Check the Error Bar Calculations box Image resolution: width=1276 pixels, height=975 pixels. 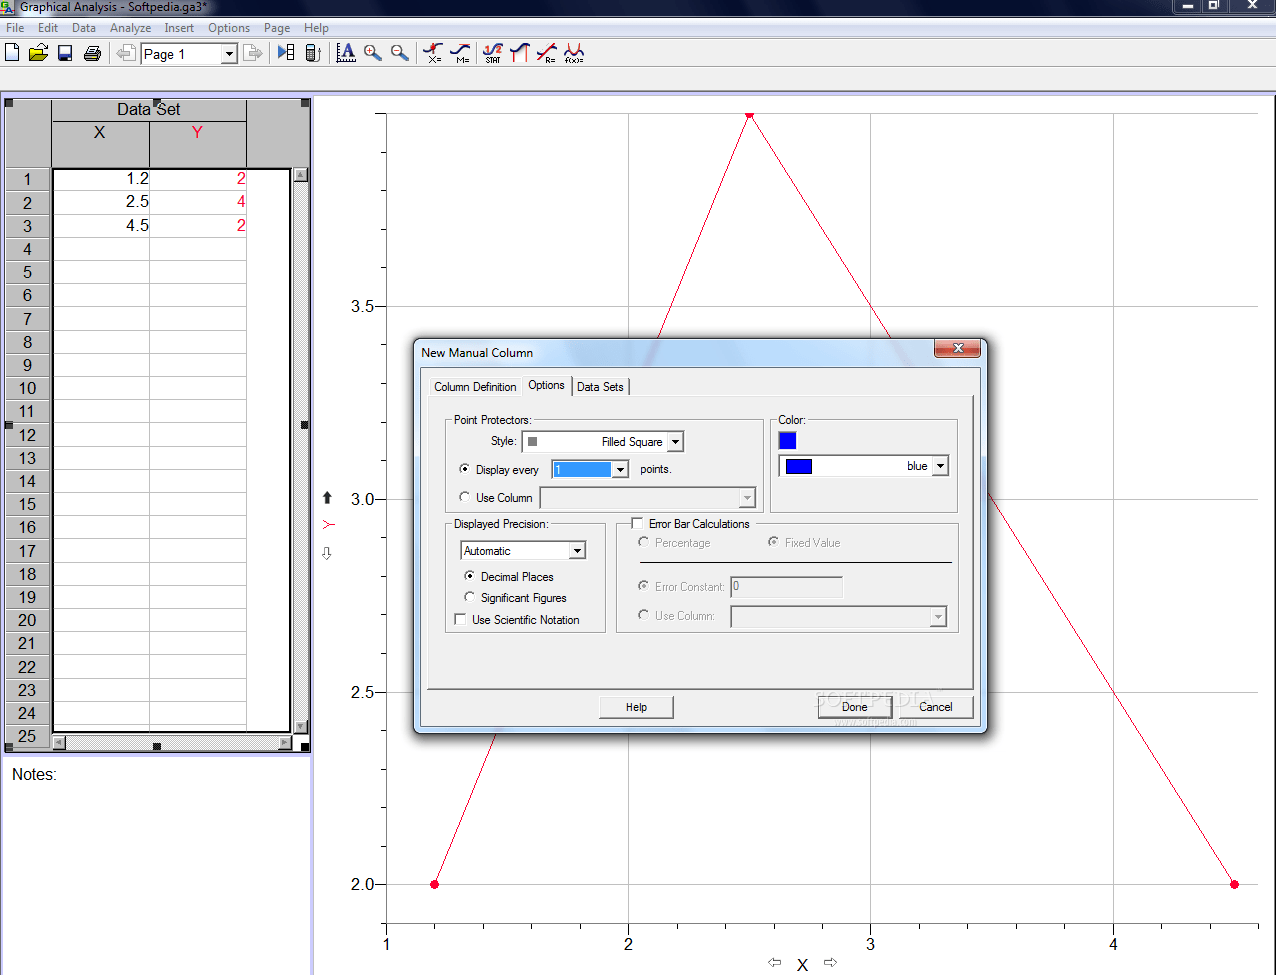point(637,523)
